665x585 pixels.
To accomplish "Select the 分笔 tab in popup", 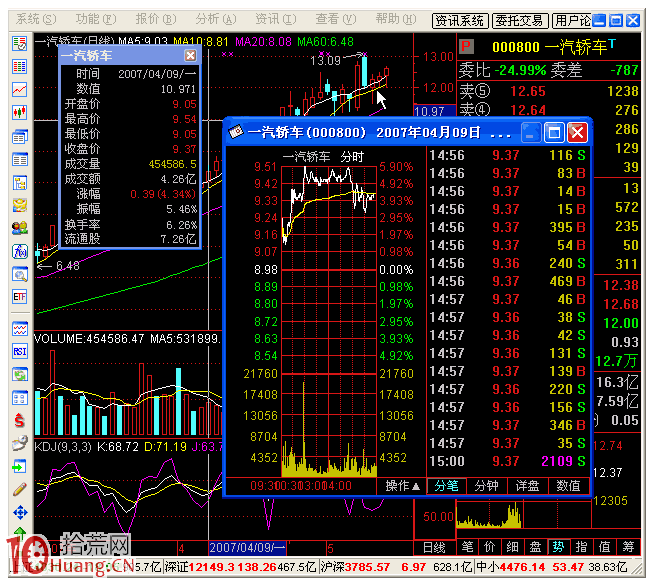I will [x=447, y=486].
